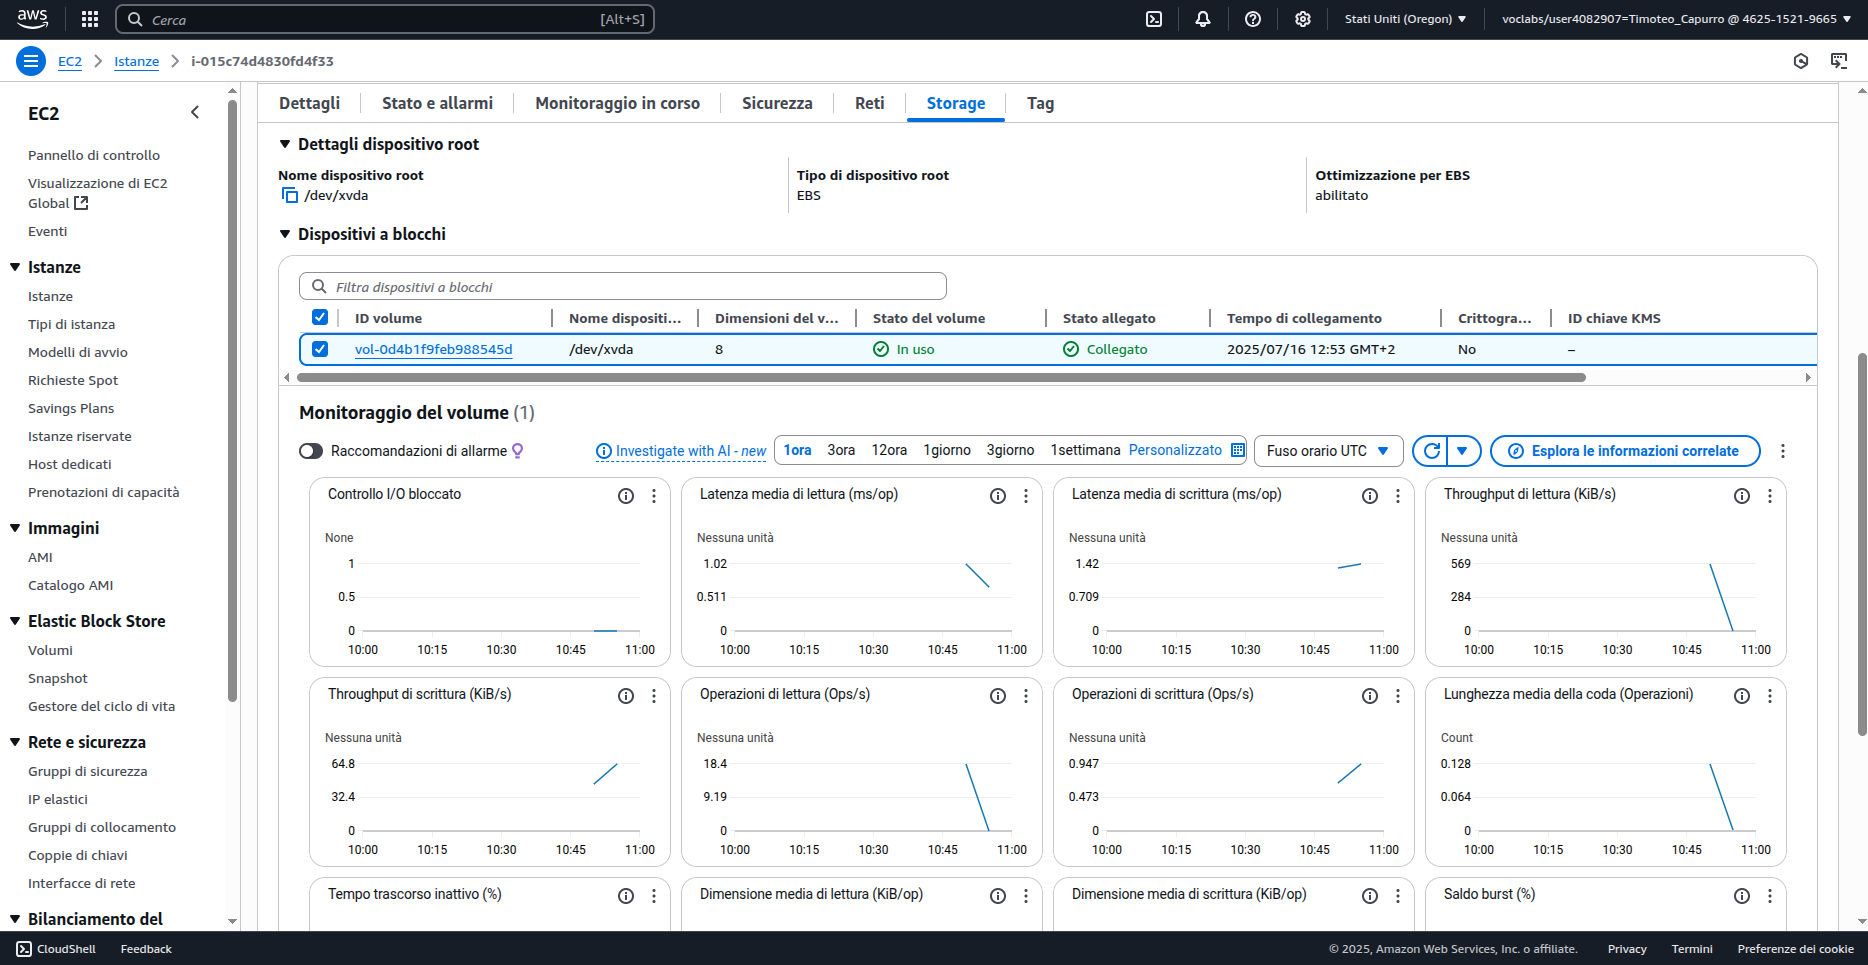Switch to Stato e allarmi tab
Viewport: 1868px width, 965px height.
437,103
